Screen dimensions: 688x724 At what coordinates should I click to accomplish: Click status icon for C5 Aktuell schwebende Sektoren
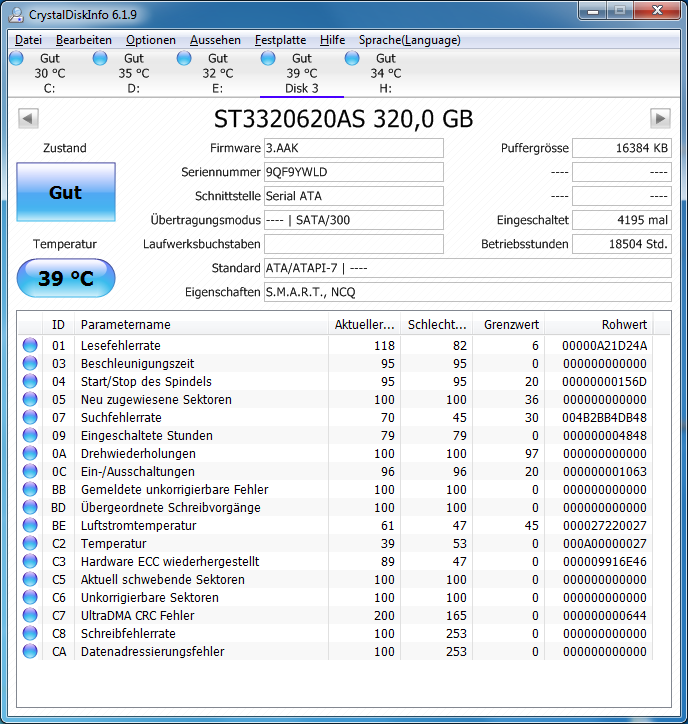tap(30, 579)
